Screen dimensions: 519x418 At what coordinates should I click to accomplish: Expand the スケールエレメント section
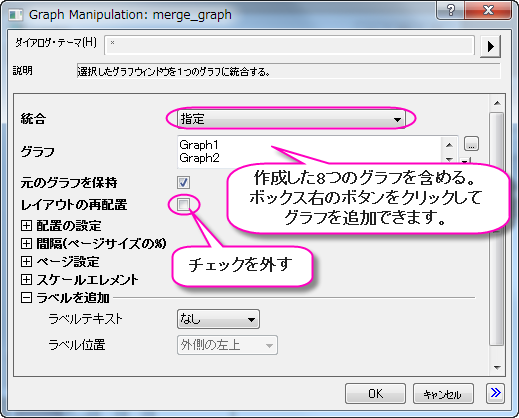(26, 279)
